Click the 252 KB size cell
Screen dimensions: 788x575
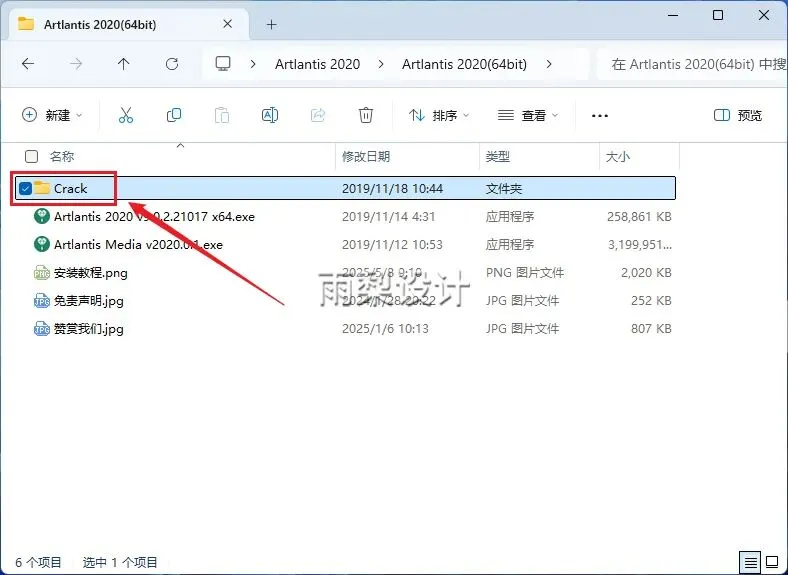point(651,301)
